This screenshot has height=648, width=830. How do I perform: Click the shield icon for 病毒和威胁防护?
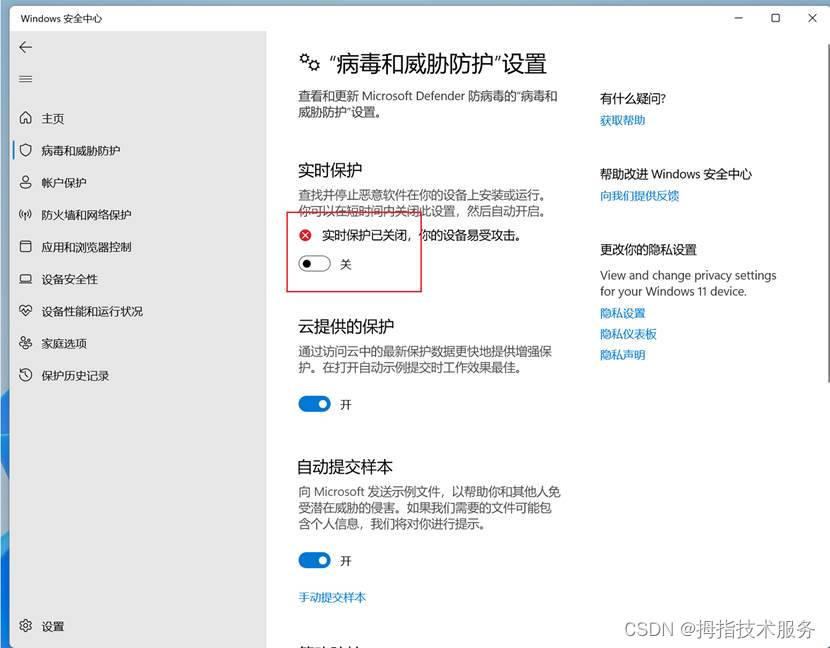[25, 150]
